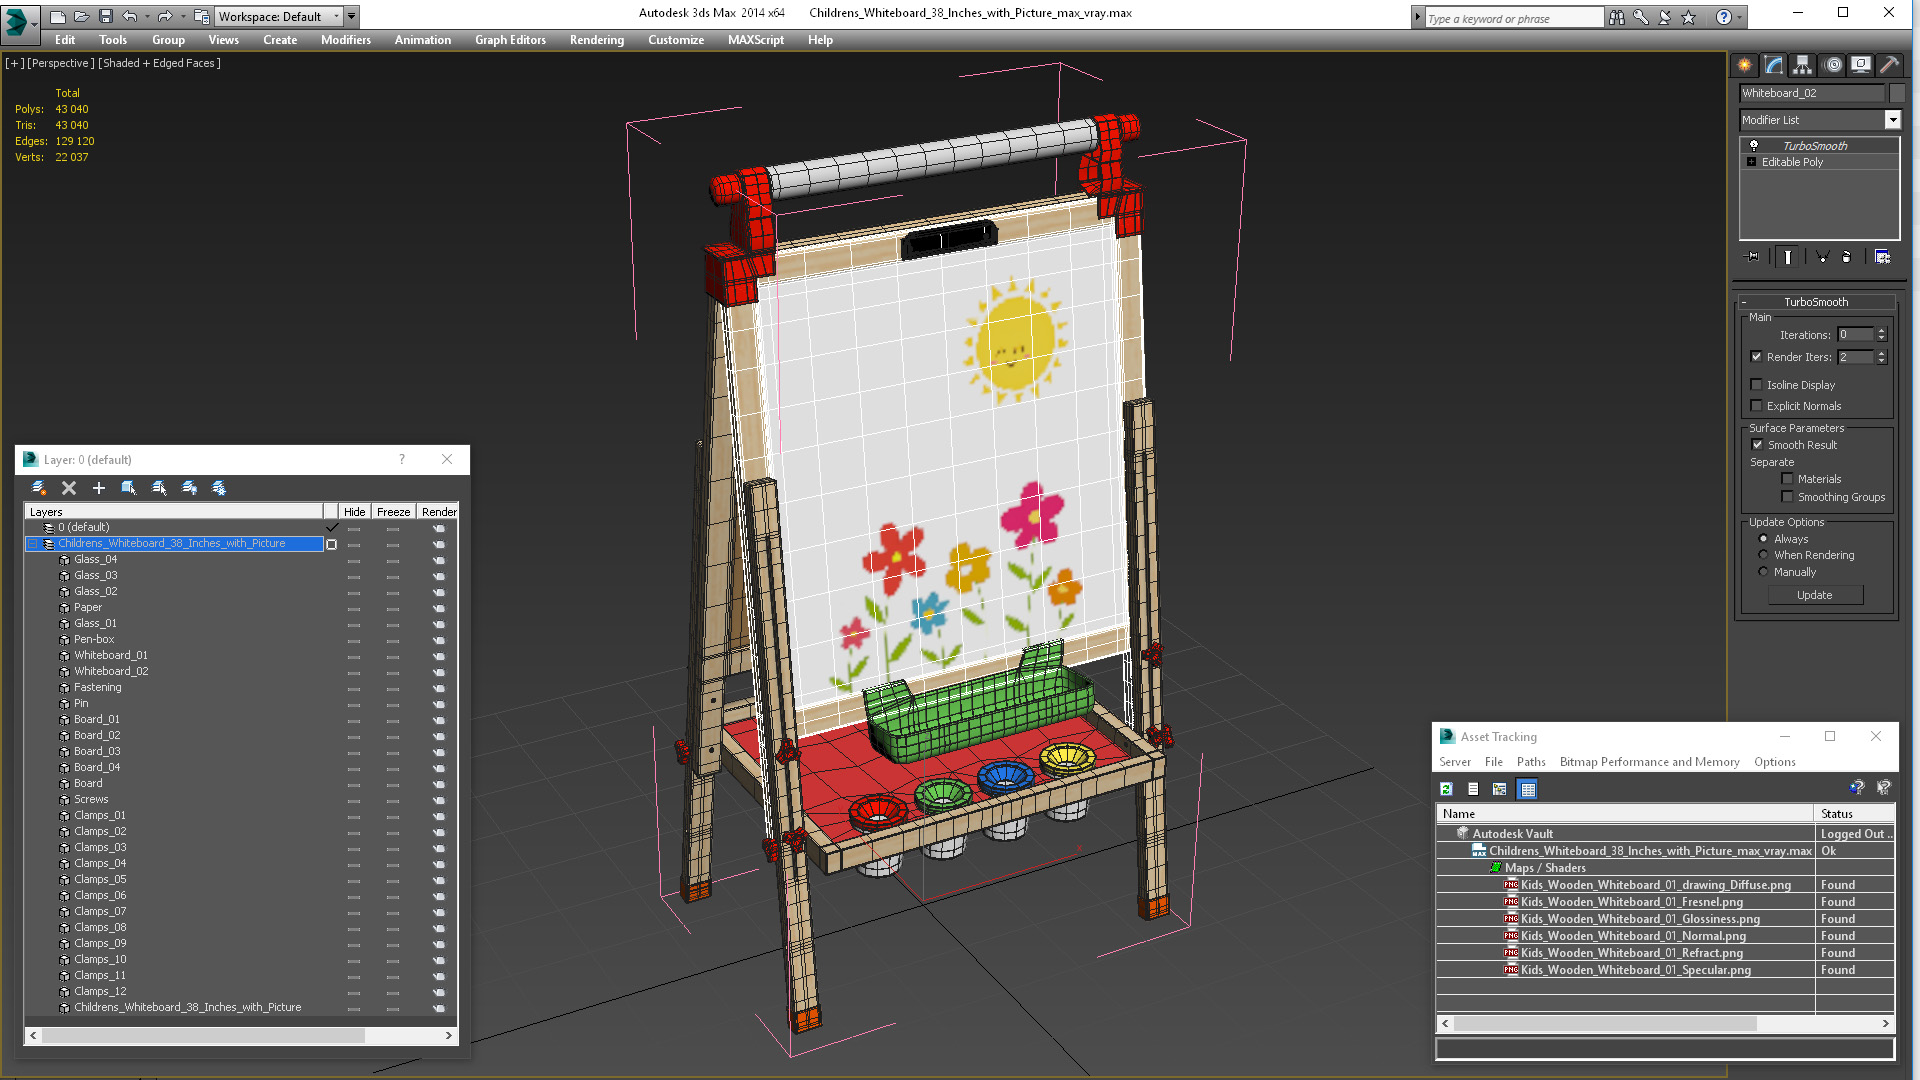Open the Modify command panel tab
This screenshot has width=1920, height=1080.
(1774, 65)
